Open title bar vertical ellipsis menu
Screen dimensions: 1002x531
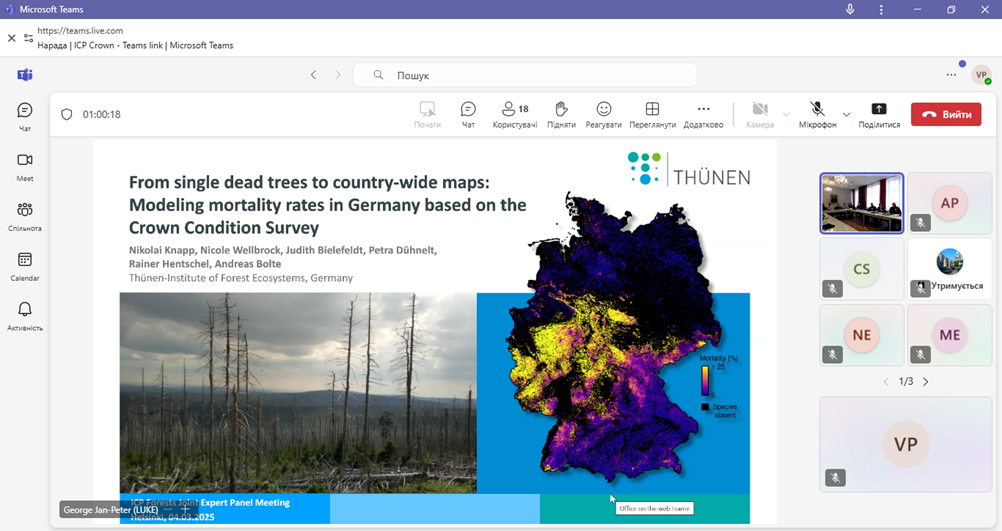[x=881, y=10]
